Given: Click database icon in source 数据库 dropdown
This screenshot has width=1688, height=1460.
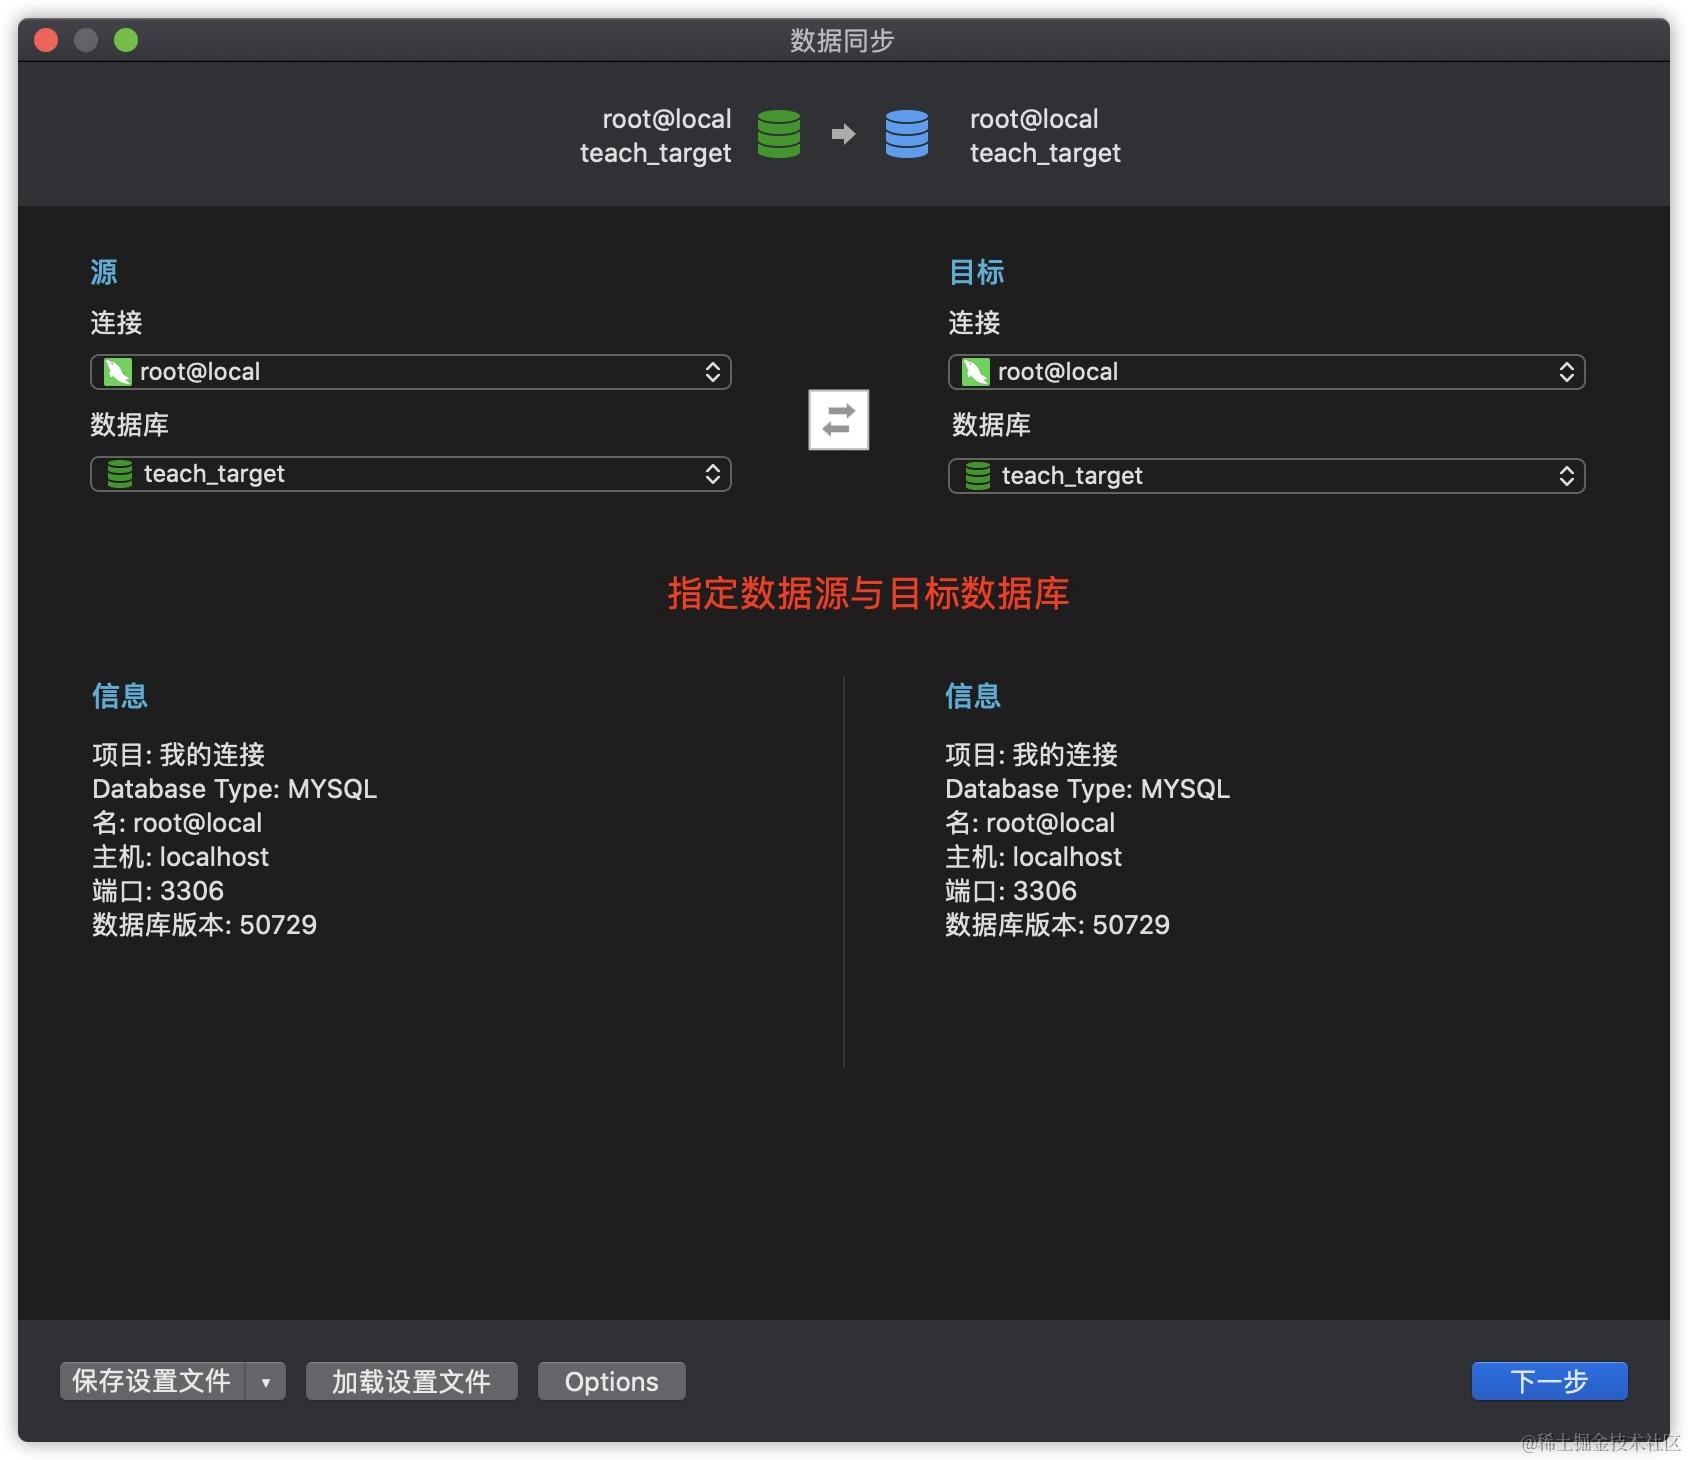Looking at the screenshot, I should 120,474.
